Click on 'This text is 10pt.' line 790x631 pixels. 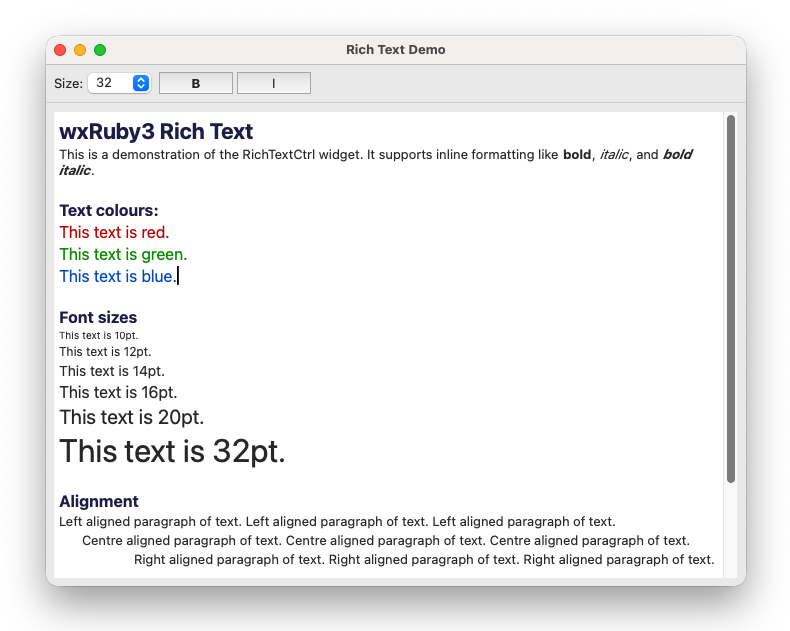pyautogui.click(x=98, y=336)
